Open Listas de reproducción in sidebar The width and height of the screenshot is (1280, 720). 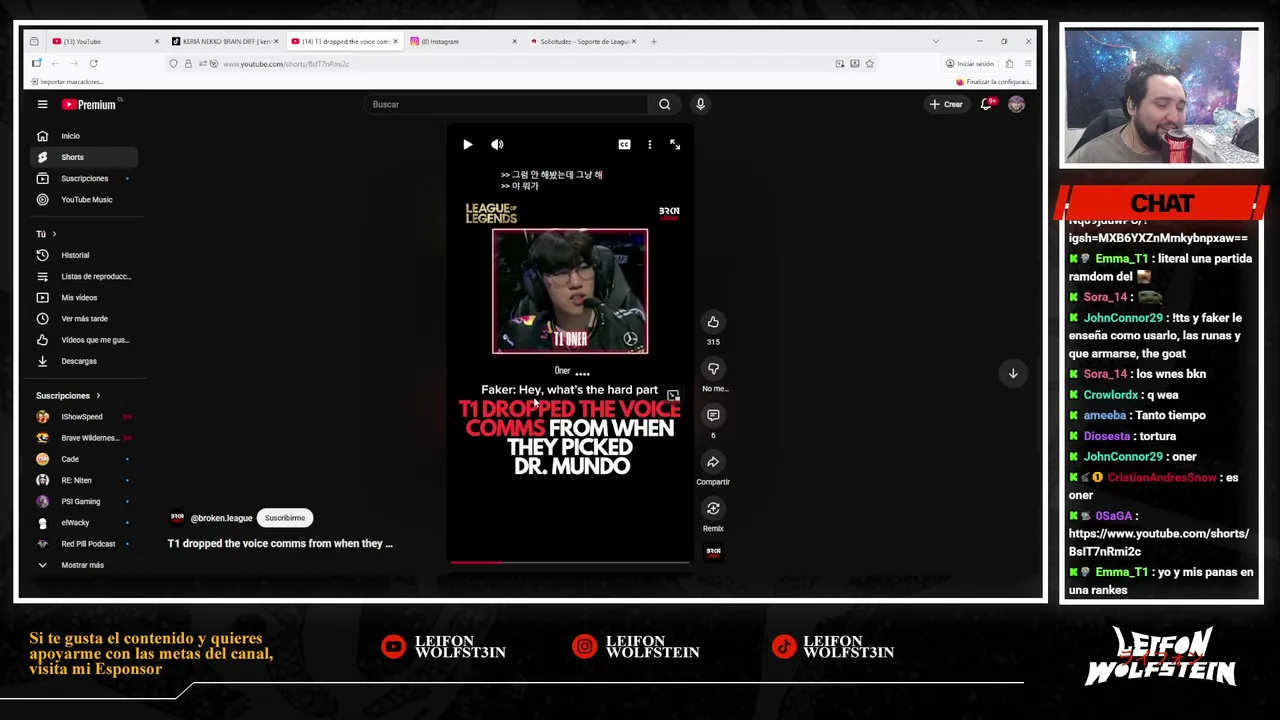tap(84, 276)
